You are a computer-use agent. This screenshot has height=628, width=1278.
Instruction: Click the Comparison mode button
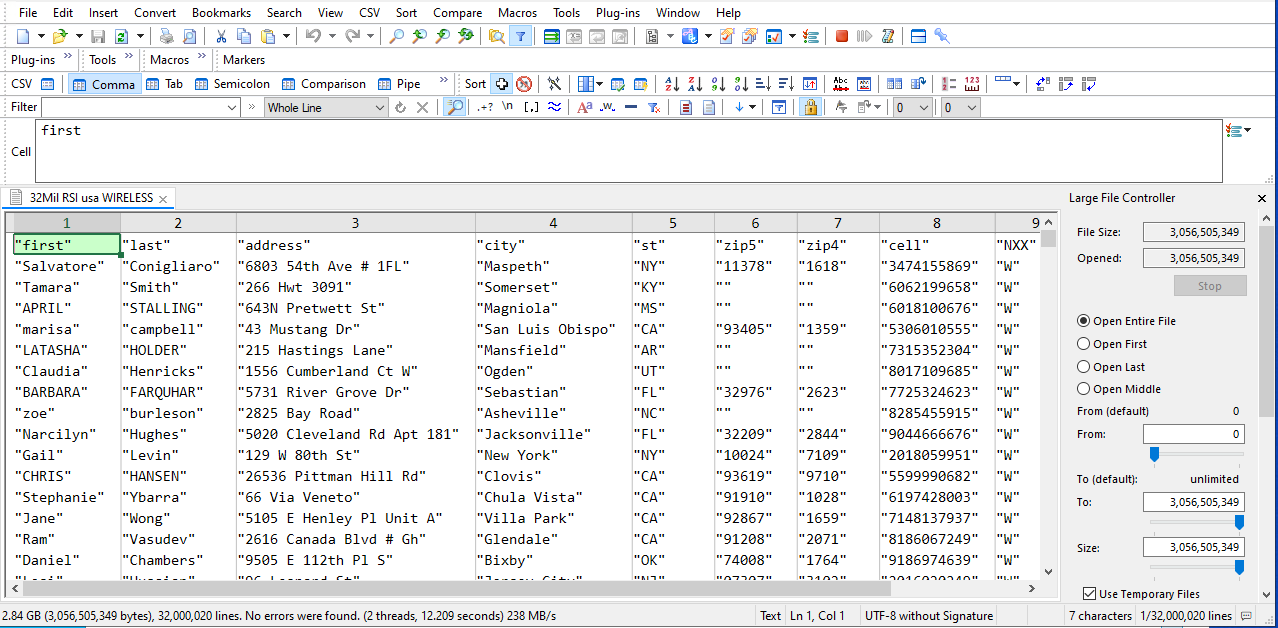click(324, 84)
